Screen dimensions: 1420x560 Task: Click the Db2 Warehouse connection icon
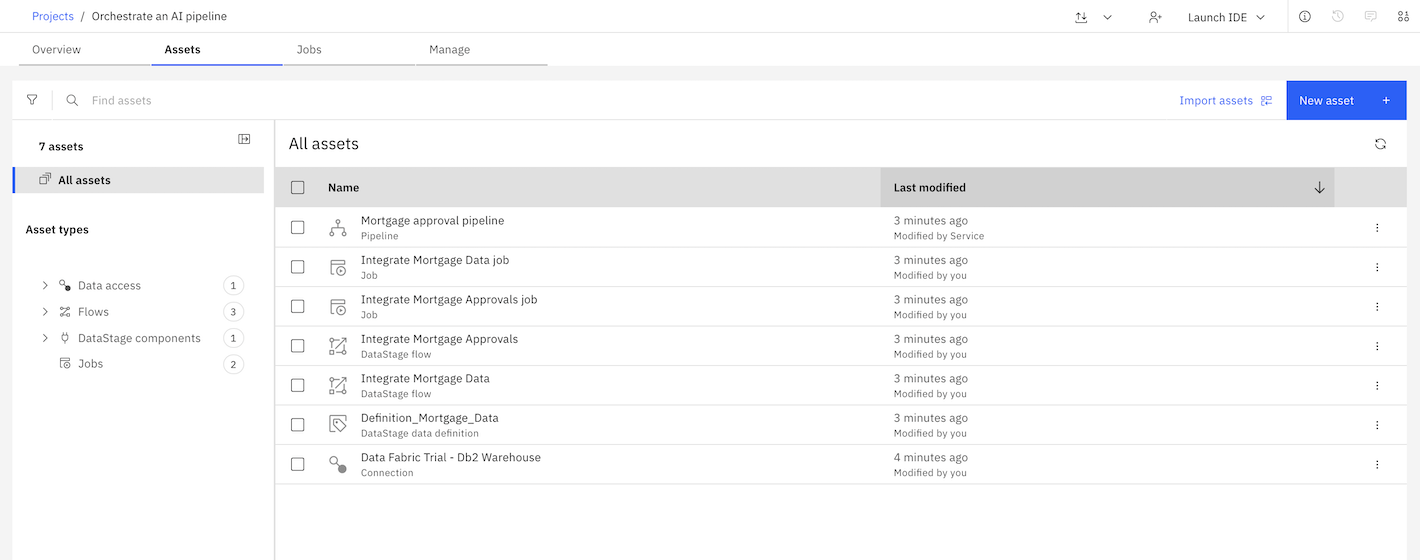[338, 464]
